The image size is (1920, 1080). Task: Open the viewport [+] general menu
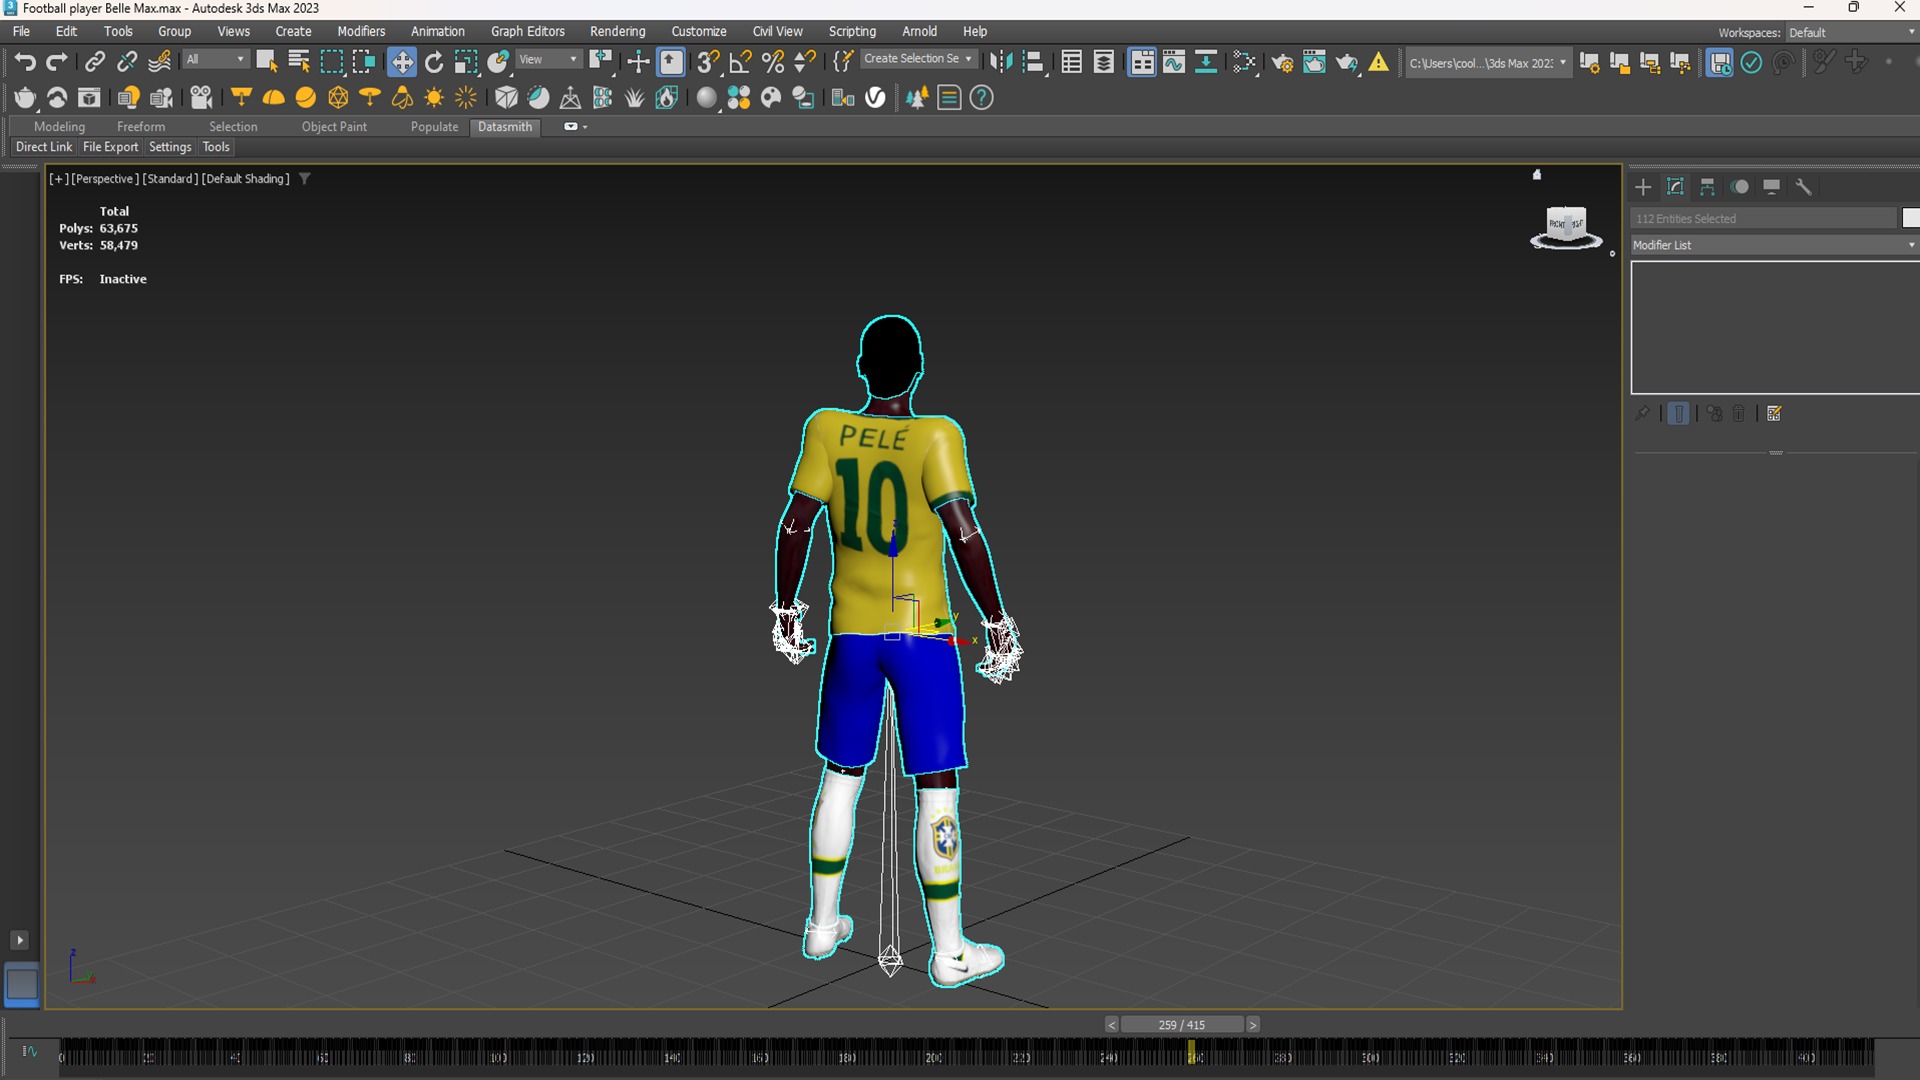[59, 179]
